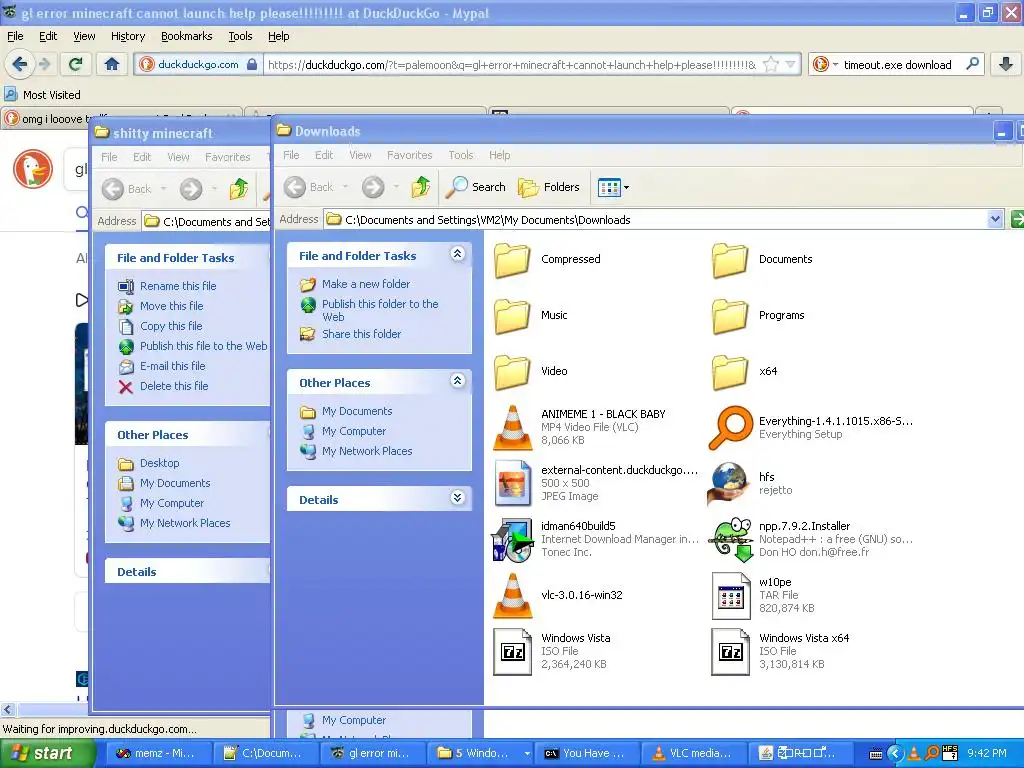Screen dimensions: 1024x768
Task: Open Back history dropdown in Downloads toolbar
Action: click(x=345, y=187)
